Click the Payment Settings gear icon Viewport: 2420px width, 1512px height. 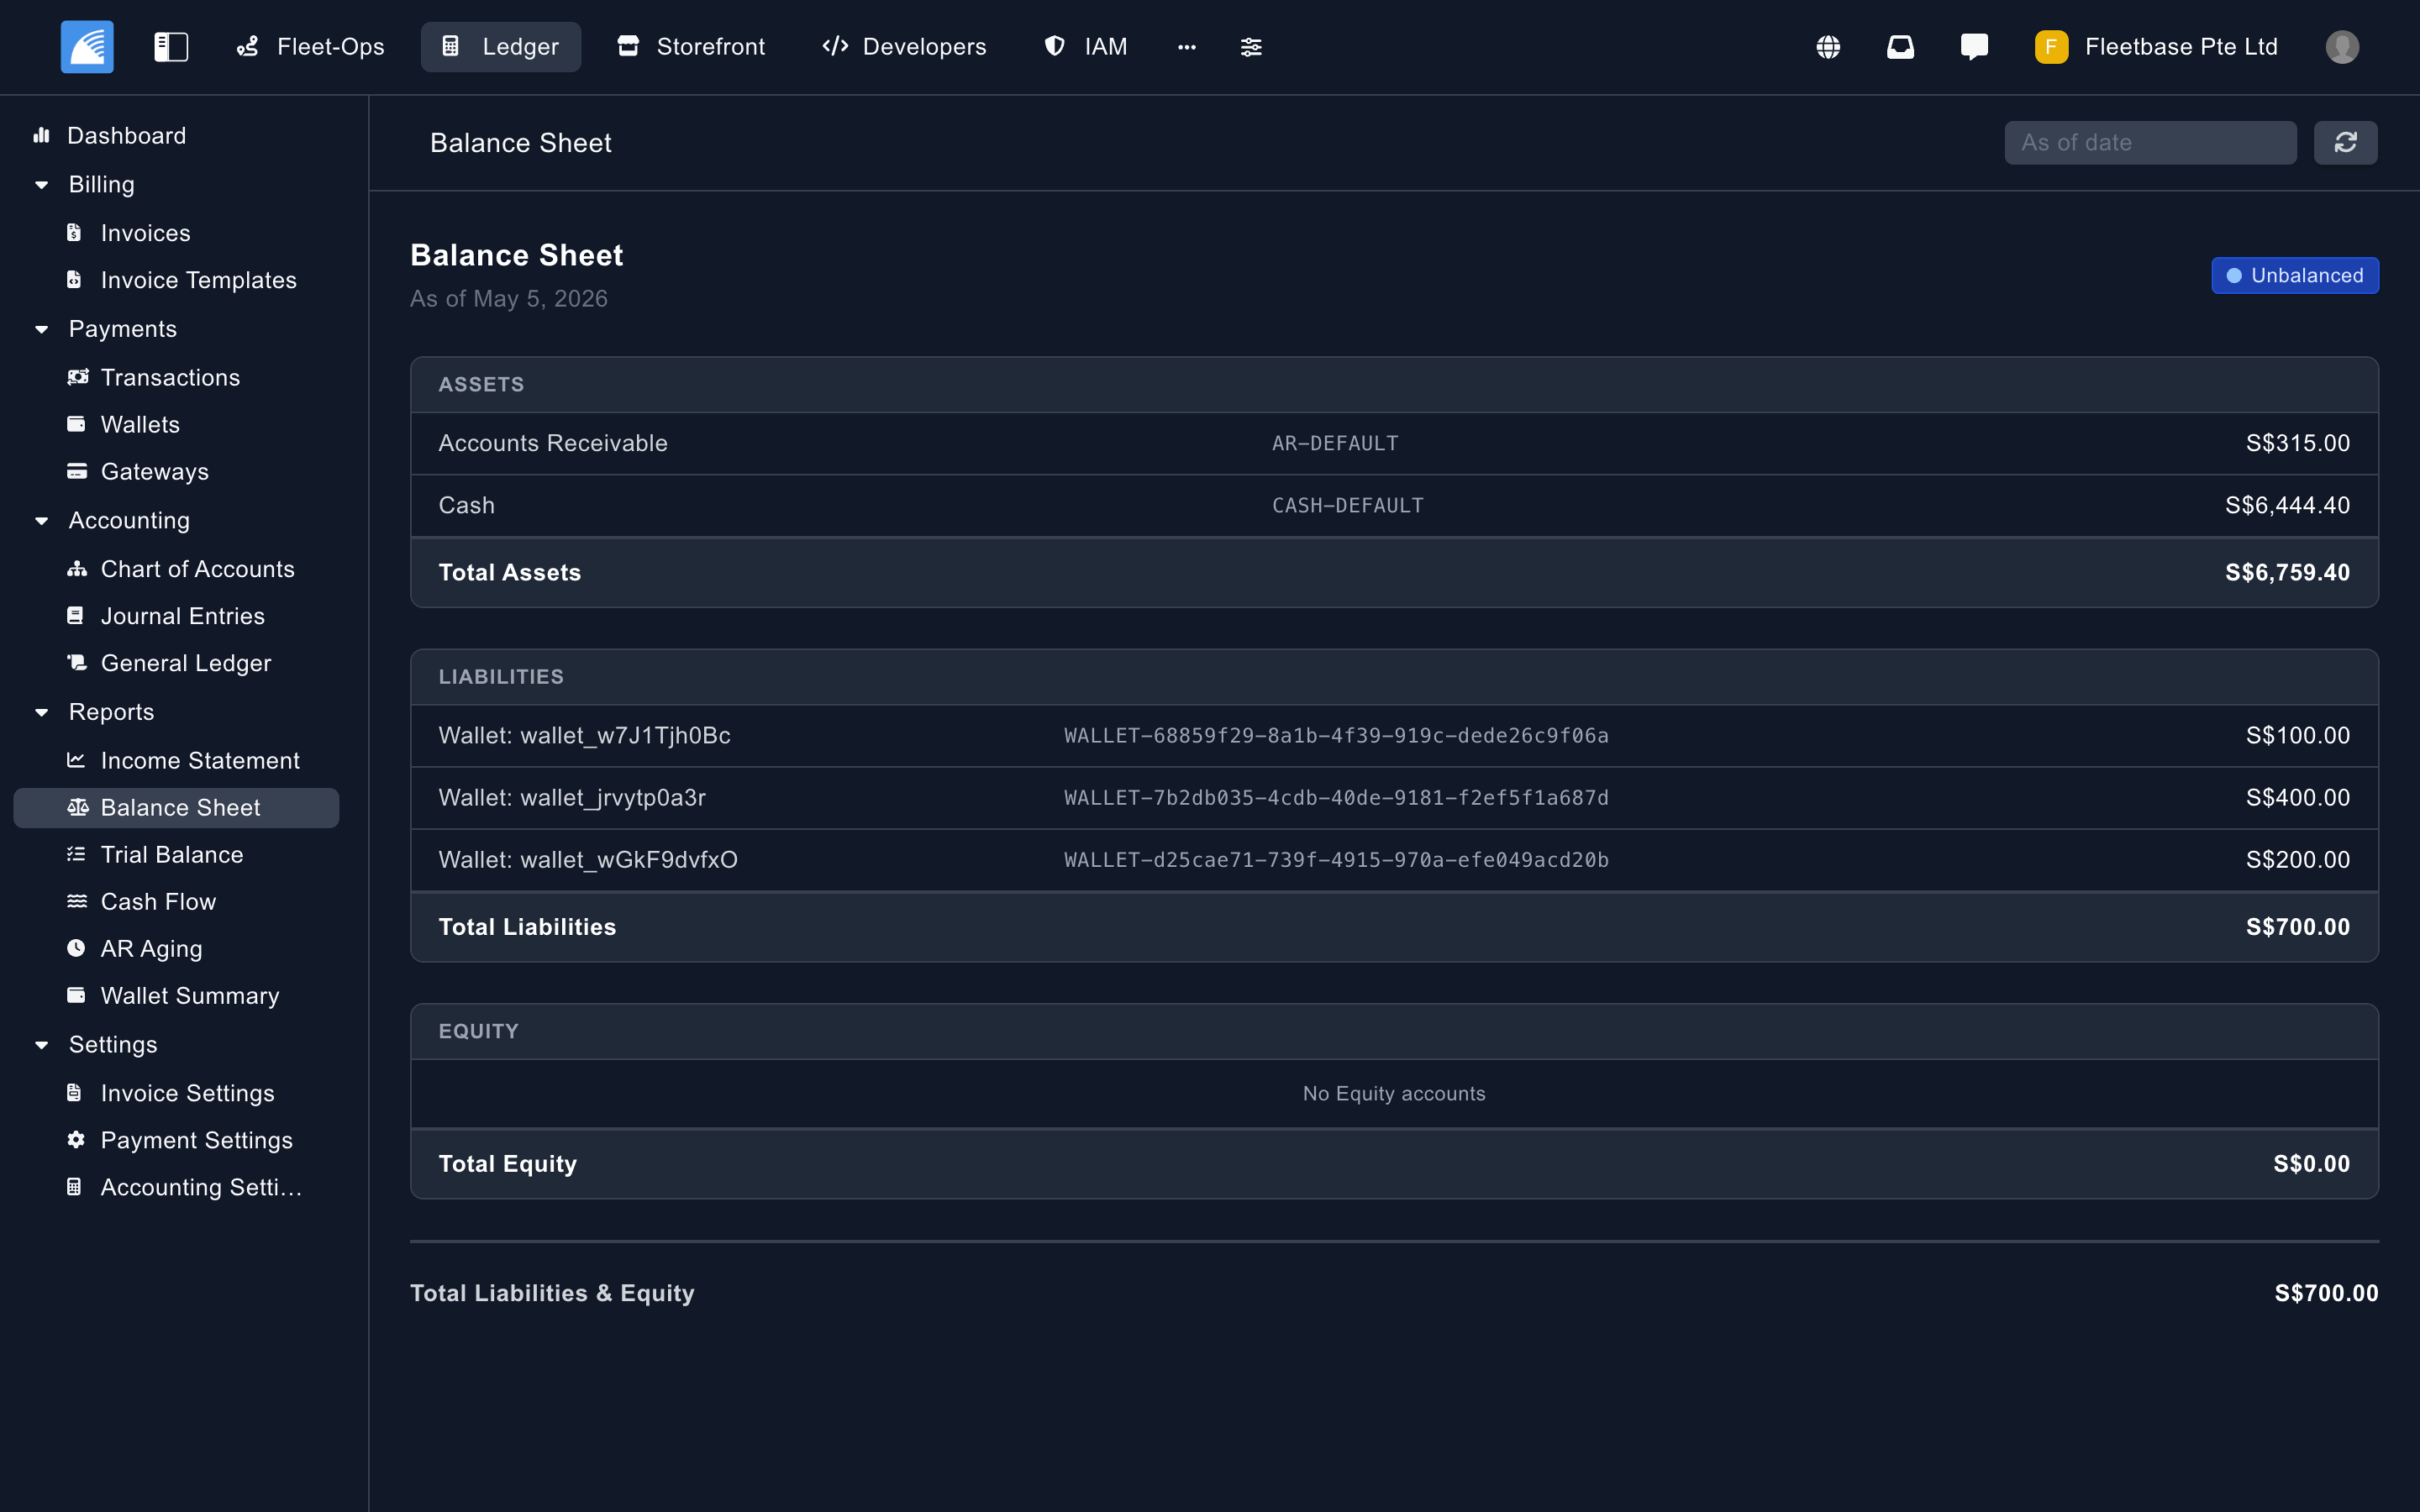coord(76,1140)
